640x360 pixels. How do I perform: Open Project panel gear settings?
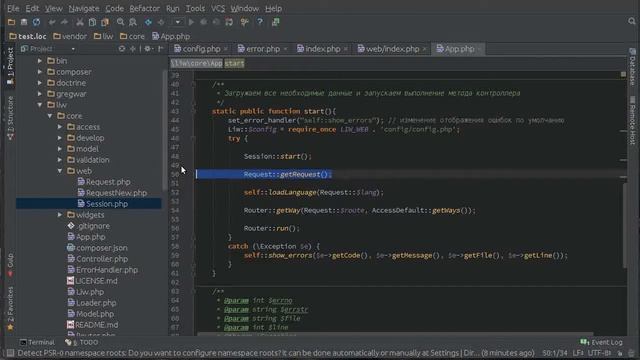(x=148, y=49)
